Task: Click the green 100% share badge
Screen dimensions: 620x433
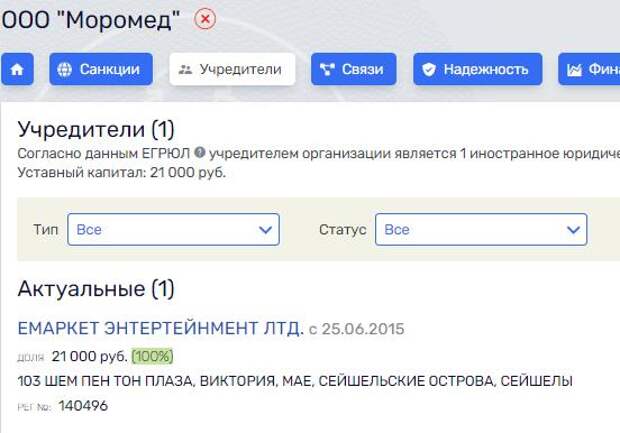Action: pos(152,356)
